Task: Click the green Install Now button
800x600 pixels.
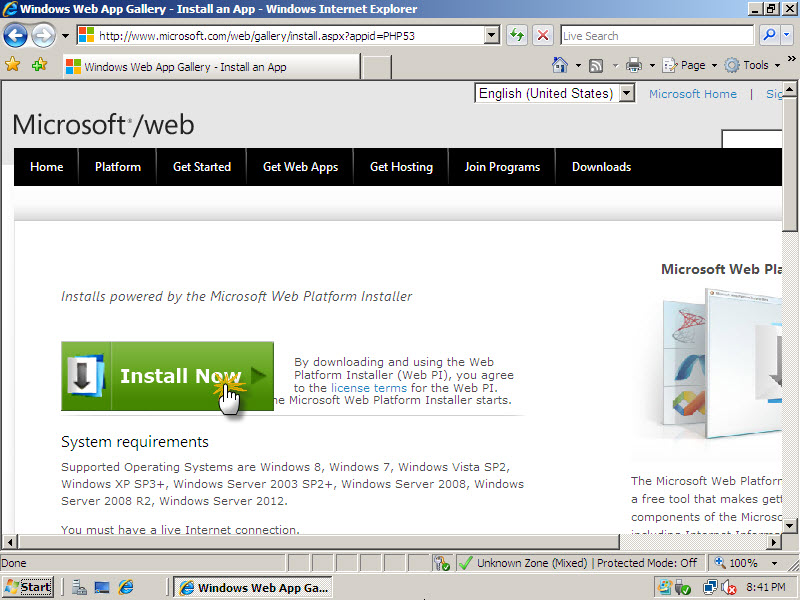Action: [167, 376]
